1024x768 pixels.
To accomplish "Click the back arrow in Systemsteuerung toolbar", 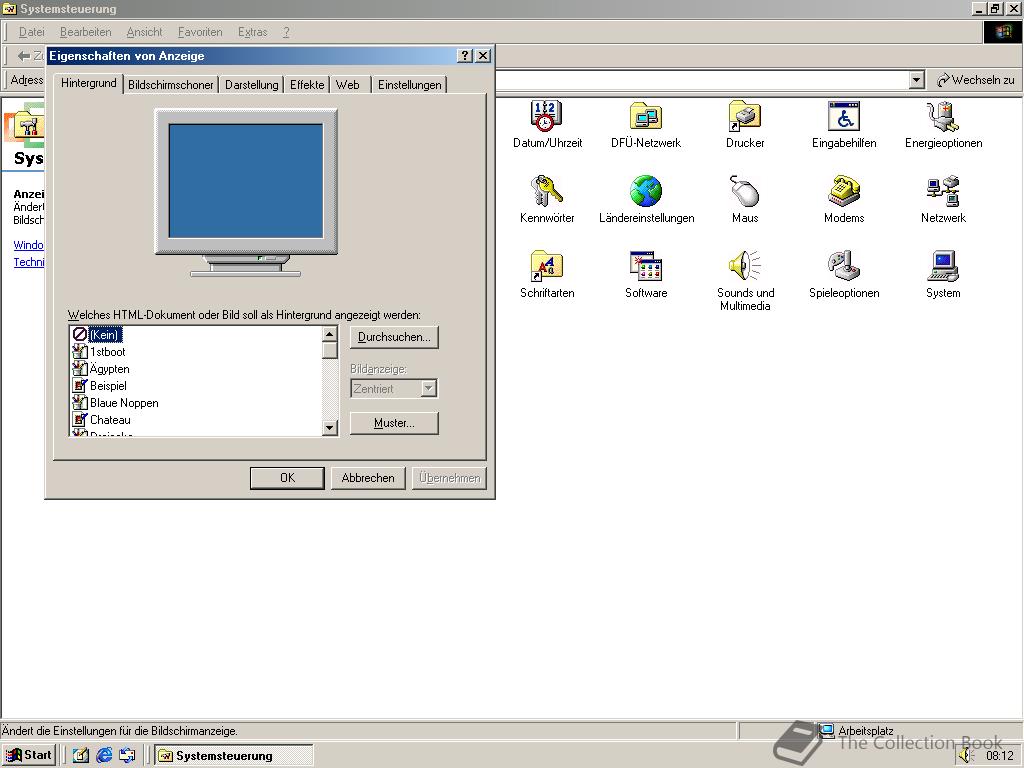I will tap(24, 56).
